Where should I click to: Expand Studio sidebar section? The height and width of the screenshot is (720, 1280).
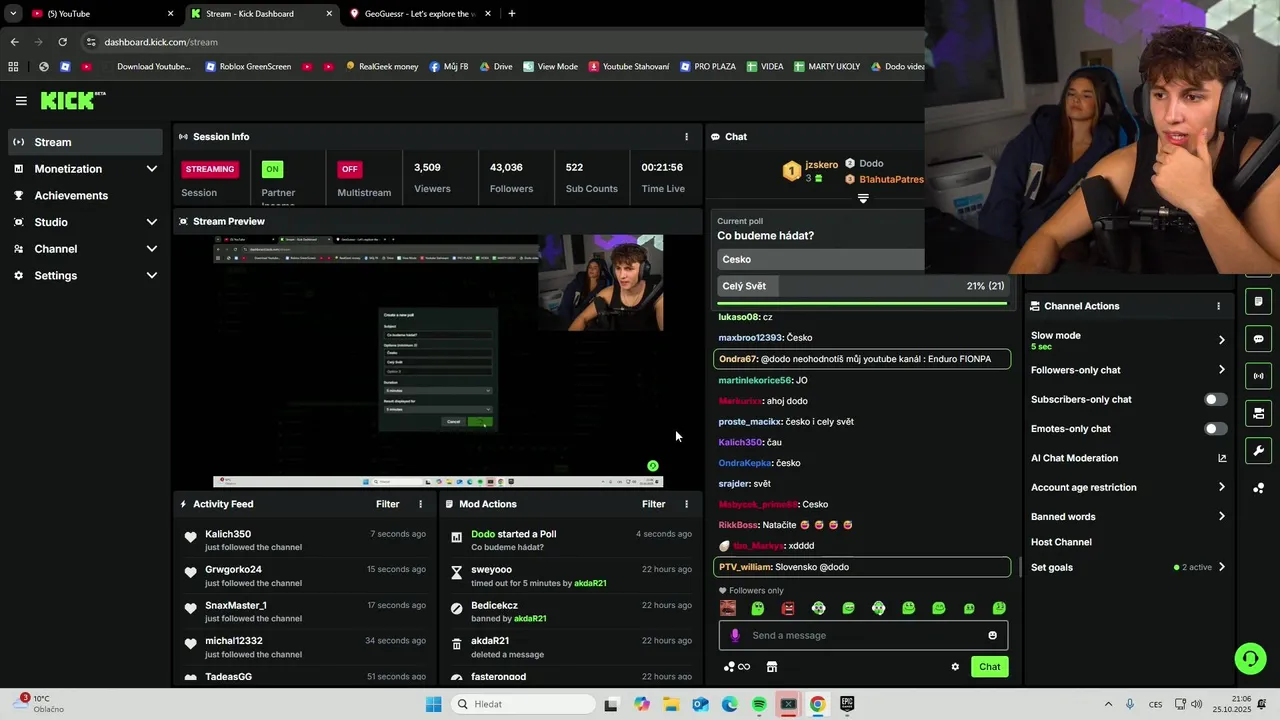point(152,222)
